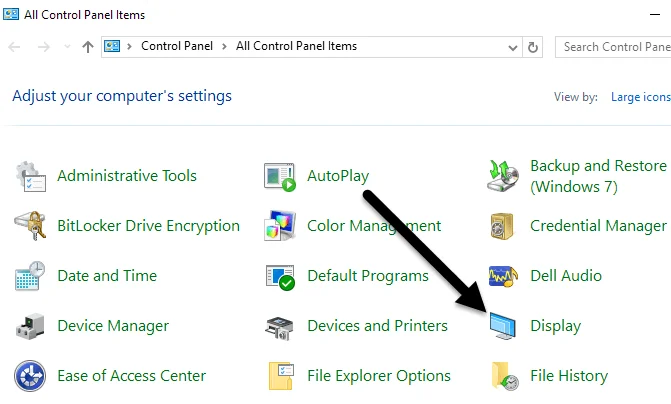The width and height of the screenshot is (671, 404).
Task: Open BitLocker Drive Encryption icon
Action: click(31, 226)
